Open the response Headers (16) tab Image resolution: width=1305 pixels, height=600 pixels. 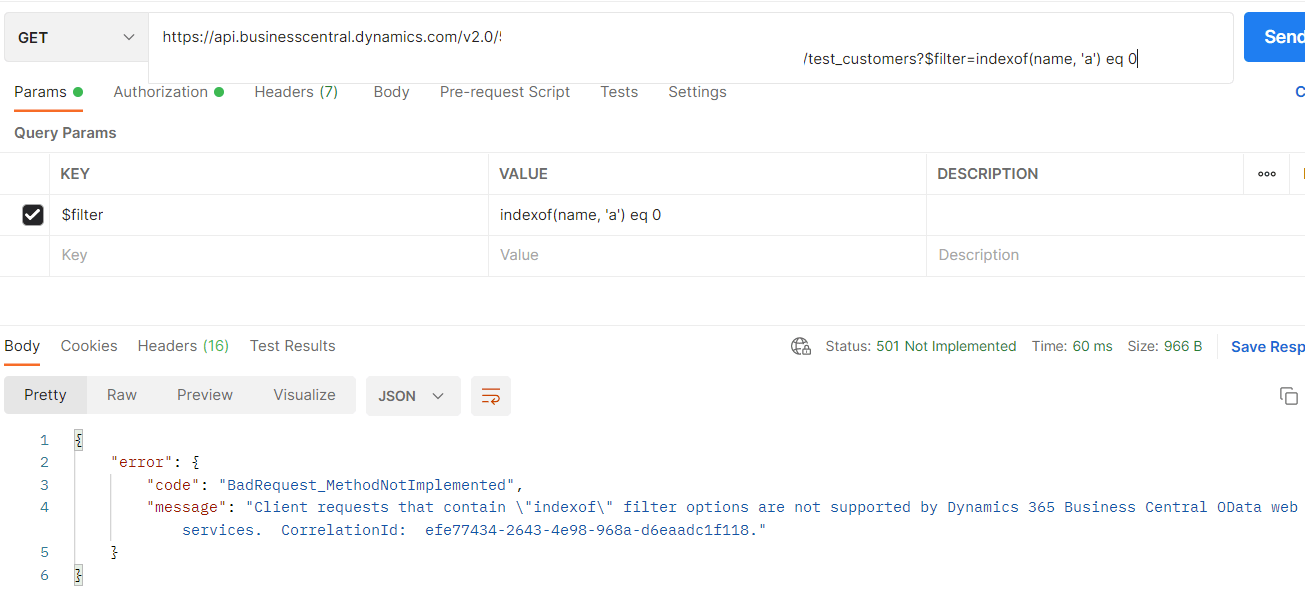point(183,346)
